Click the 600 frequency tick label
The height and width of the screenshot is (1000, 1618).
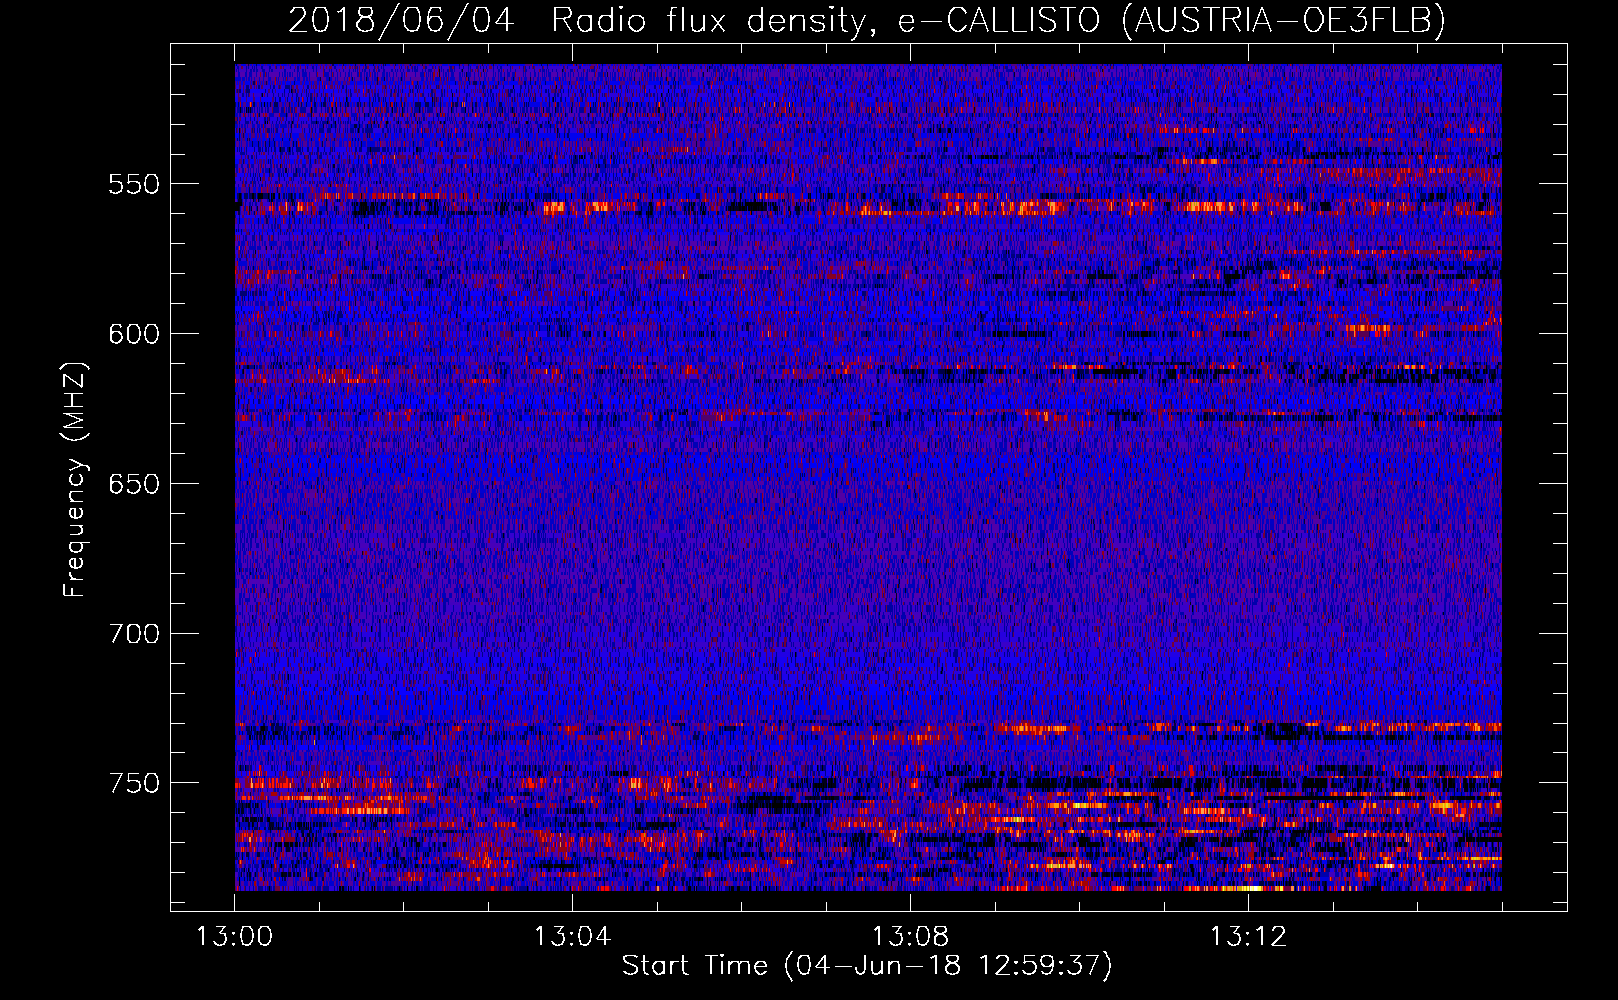134,334
